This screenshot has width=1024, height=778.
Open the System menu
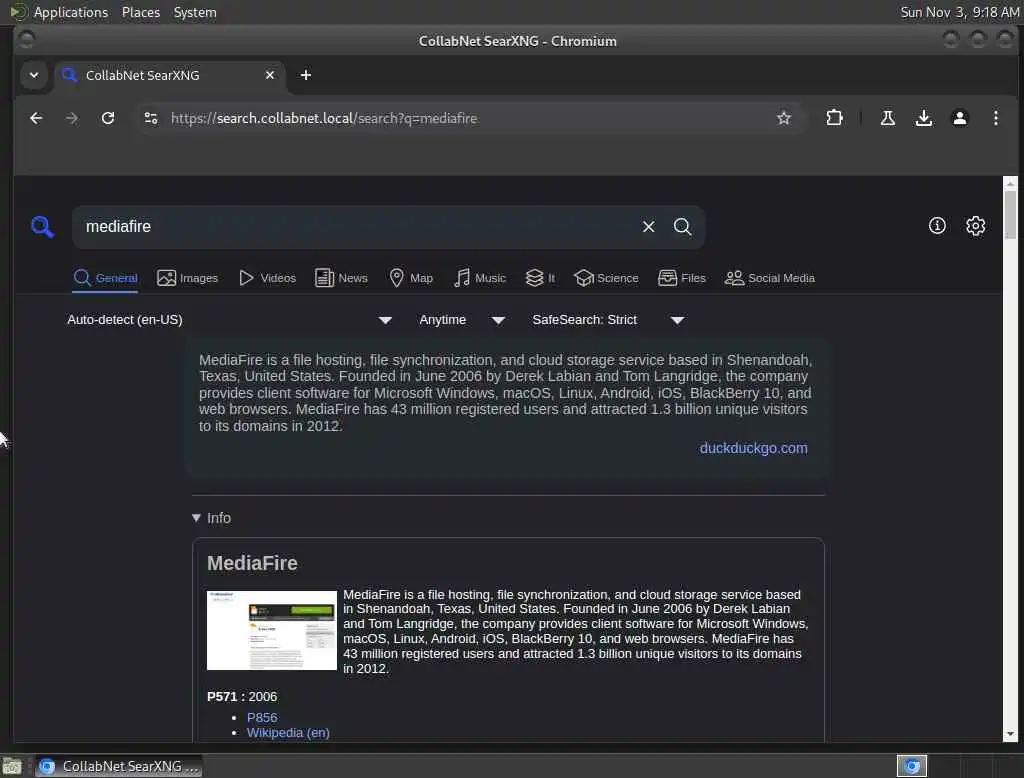coord(195,12)
